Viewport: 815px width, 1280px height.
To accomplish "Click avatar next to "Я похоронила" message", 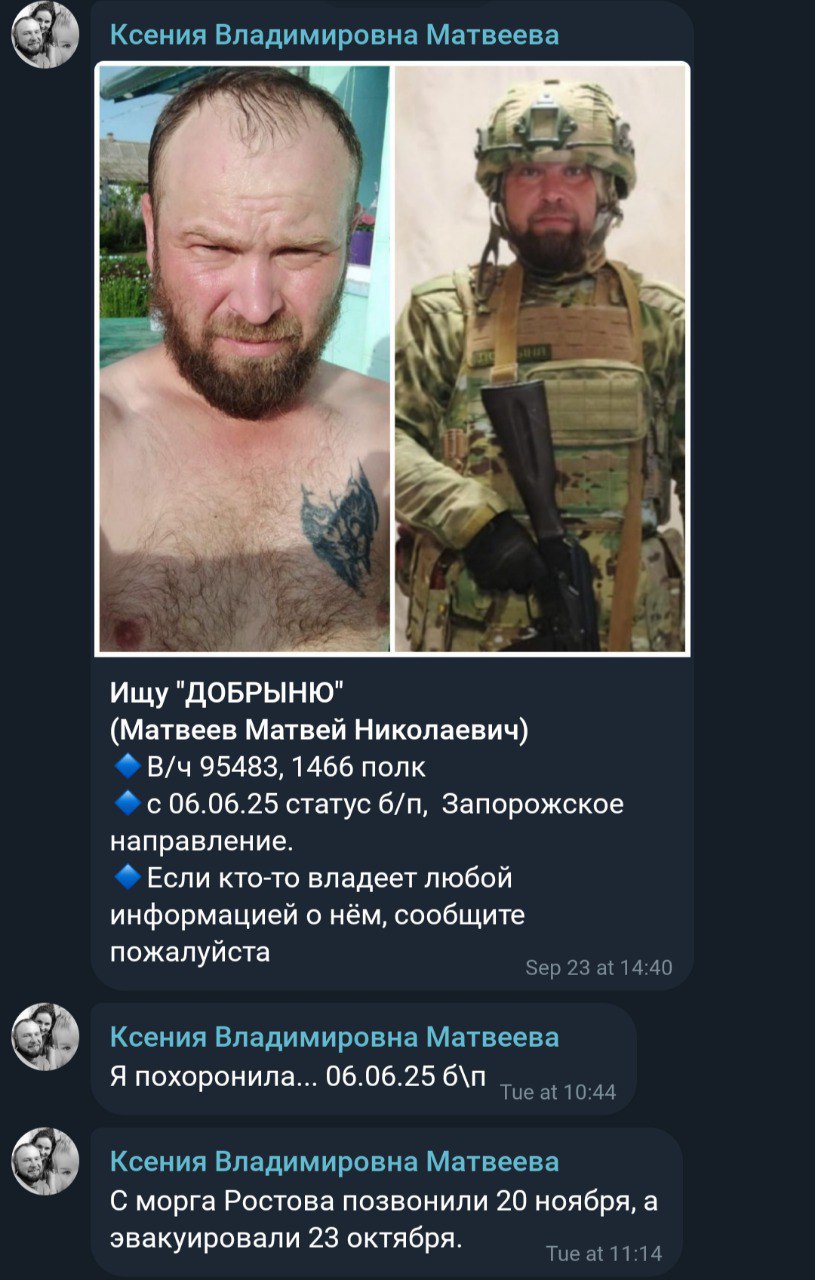I will (x=45, y=1037).
